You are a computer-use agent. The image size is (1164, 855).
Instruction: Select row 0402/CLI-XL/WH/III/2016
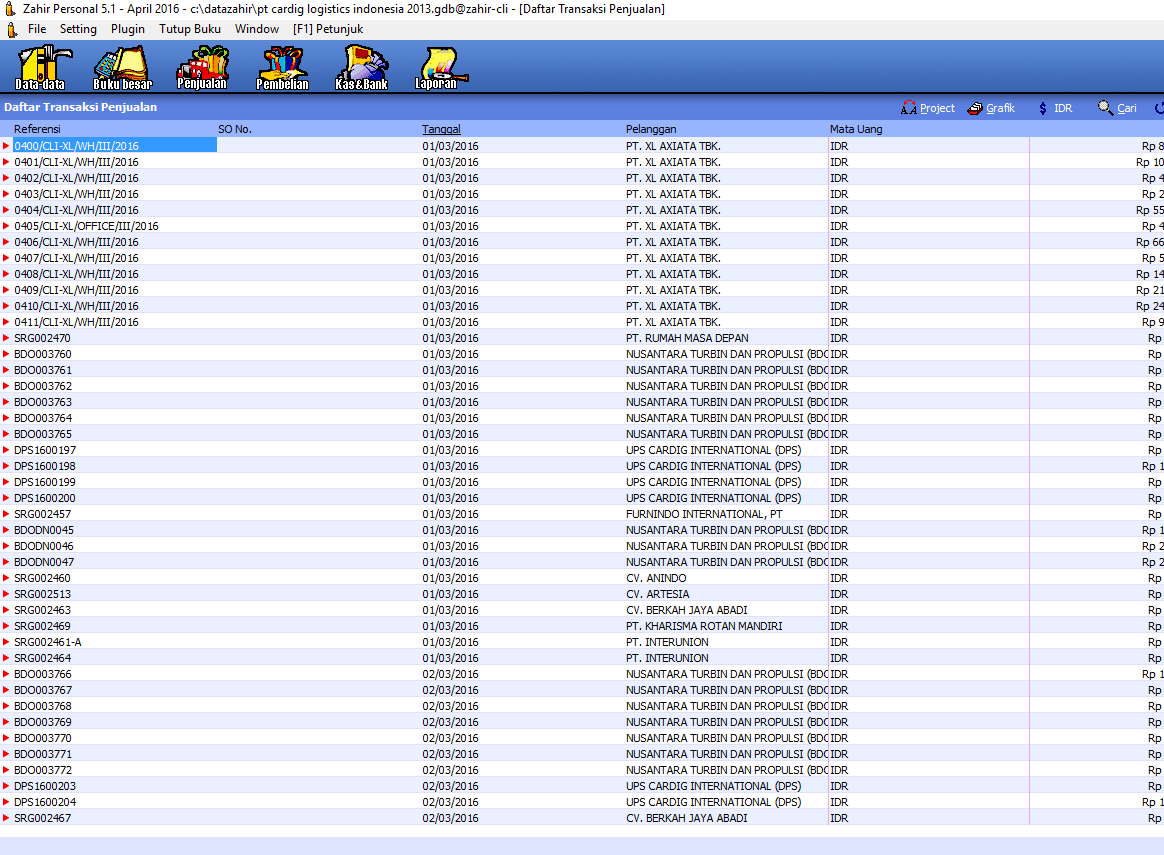pos(582,178)
